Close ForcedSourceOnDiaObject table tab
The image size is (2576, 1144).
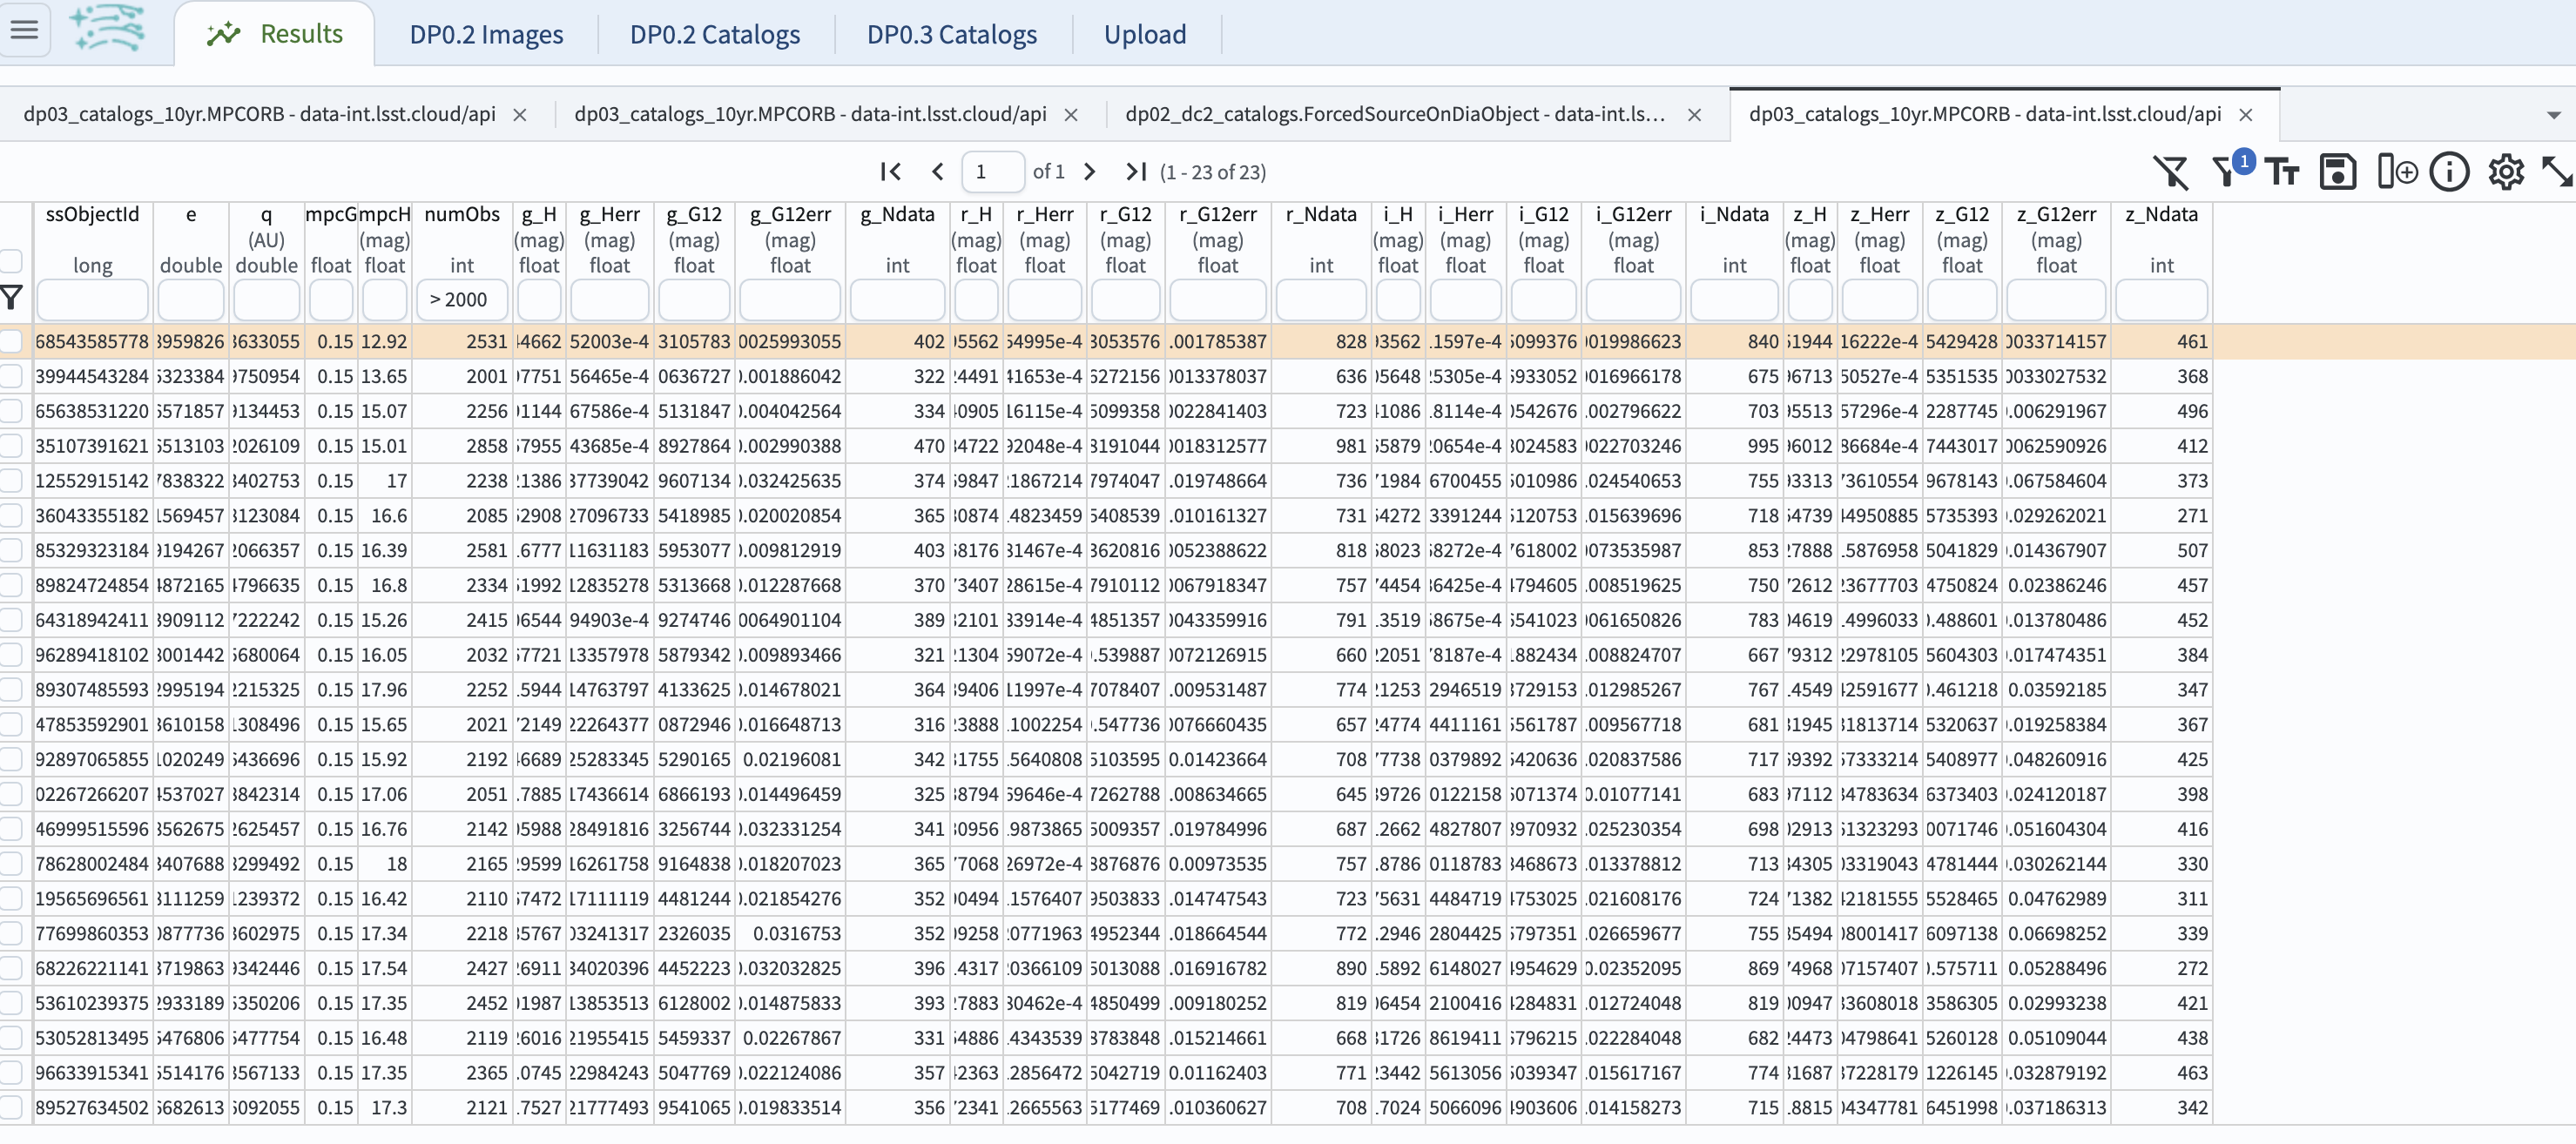tap(1694, 115)
